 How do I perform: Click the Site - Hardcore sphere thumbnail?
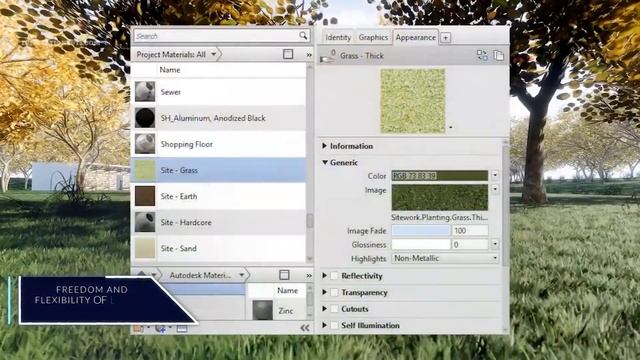pyautogui.click(x=145, y=222)
